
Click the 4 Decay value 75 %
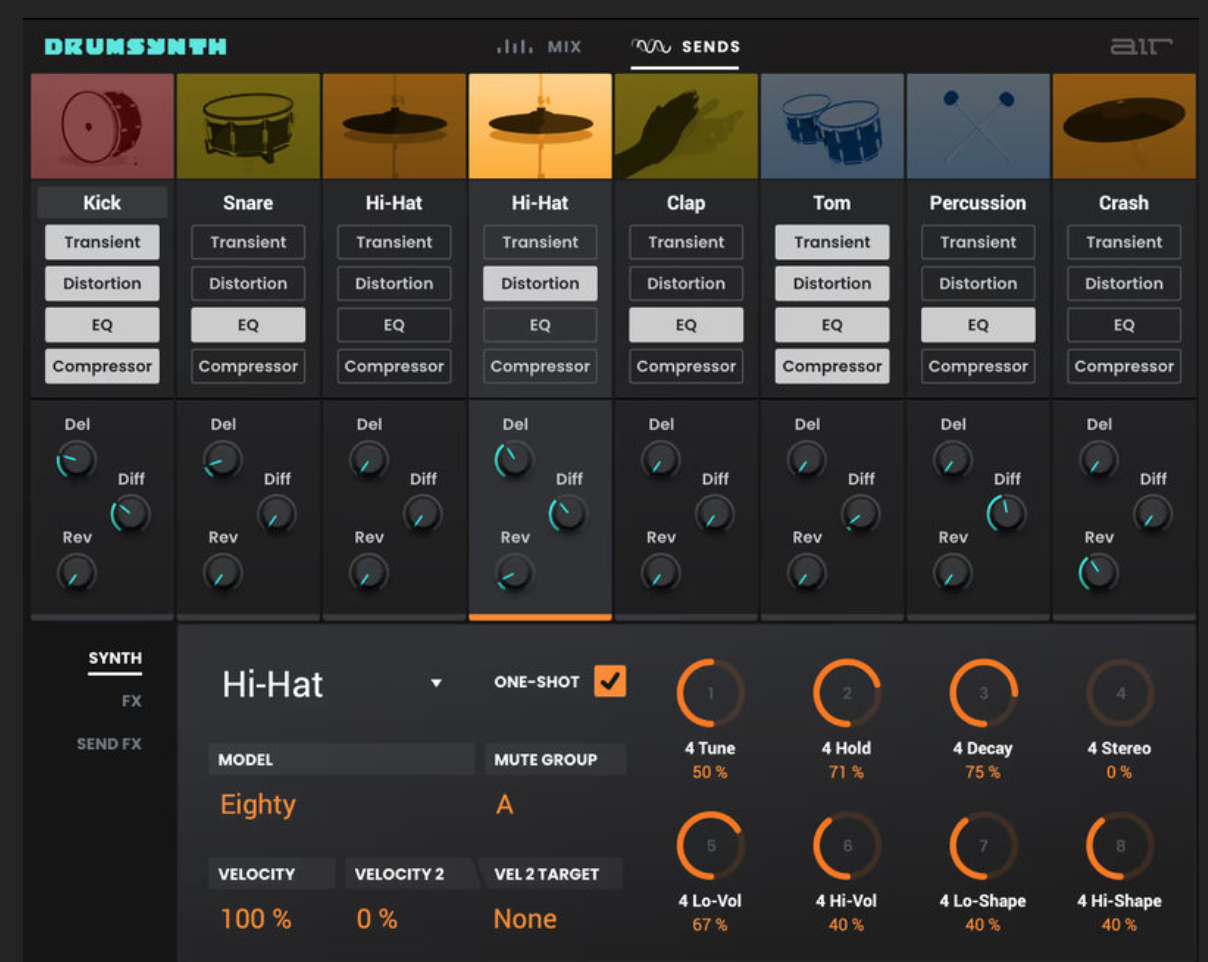click(982, 772)
